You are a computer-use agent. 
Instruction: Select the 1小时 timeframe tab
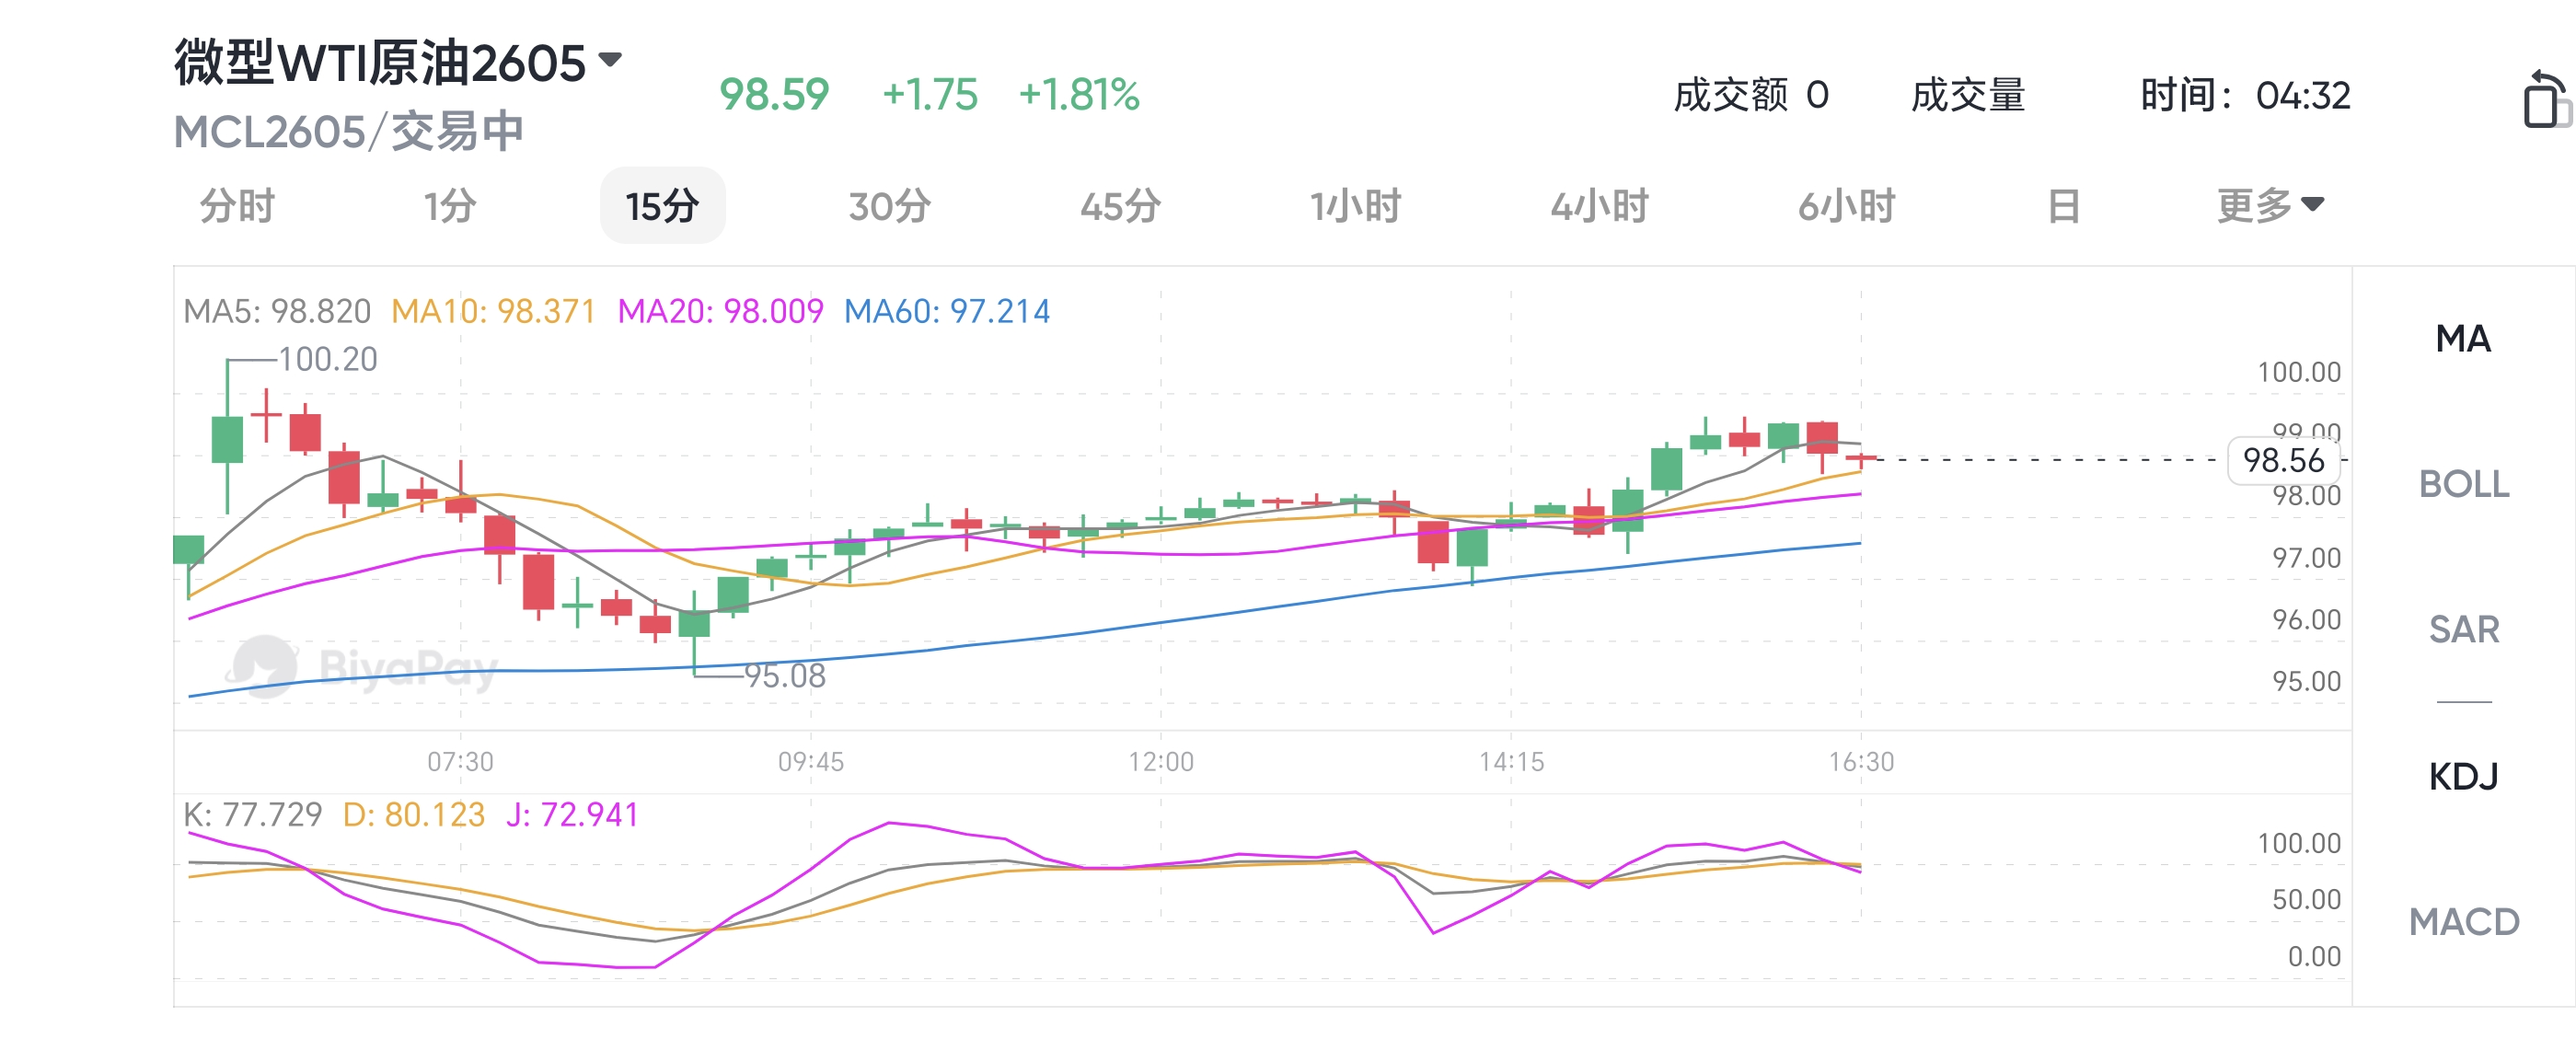point(1355,205)
